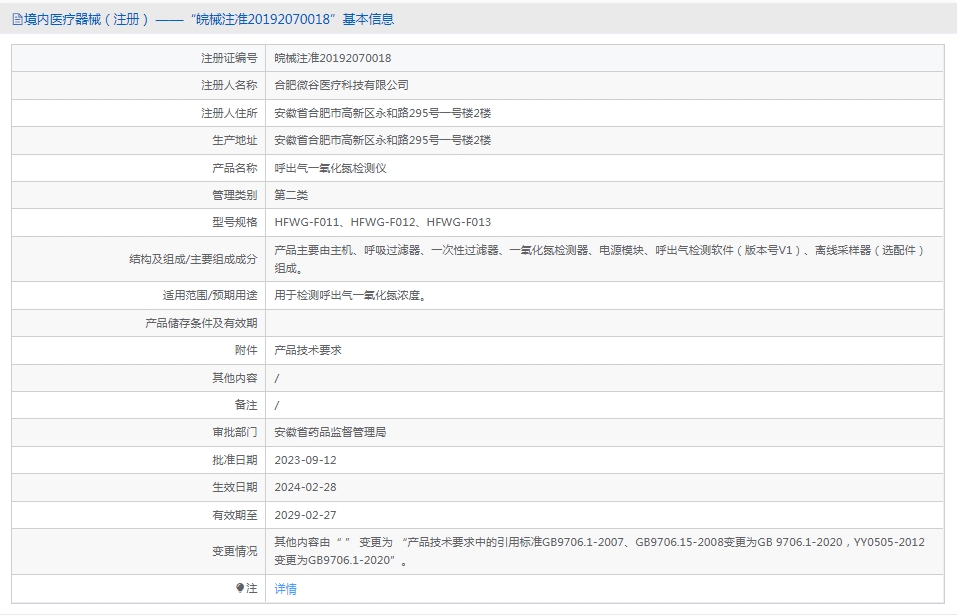Screen dimensions: 957x615
Task: Click the 注册人住所 address value
Action: tap(383, 113)
